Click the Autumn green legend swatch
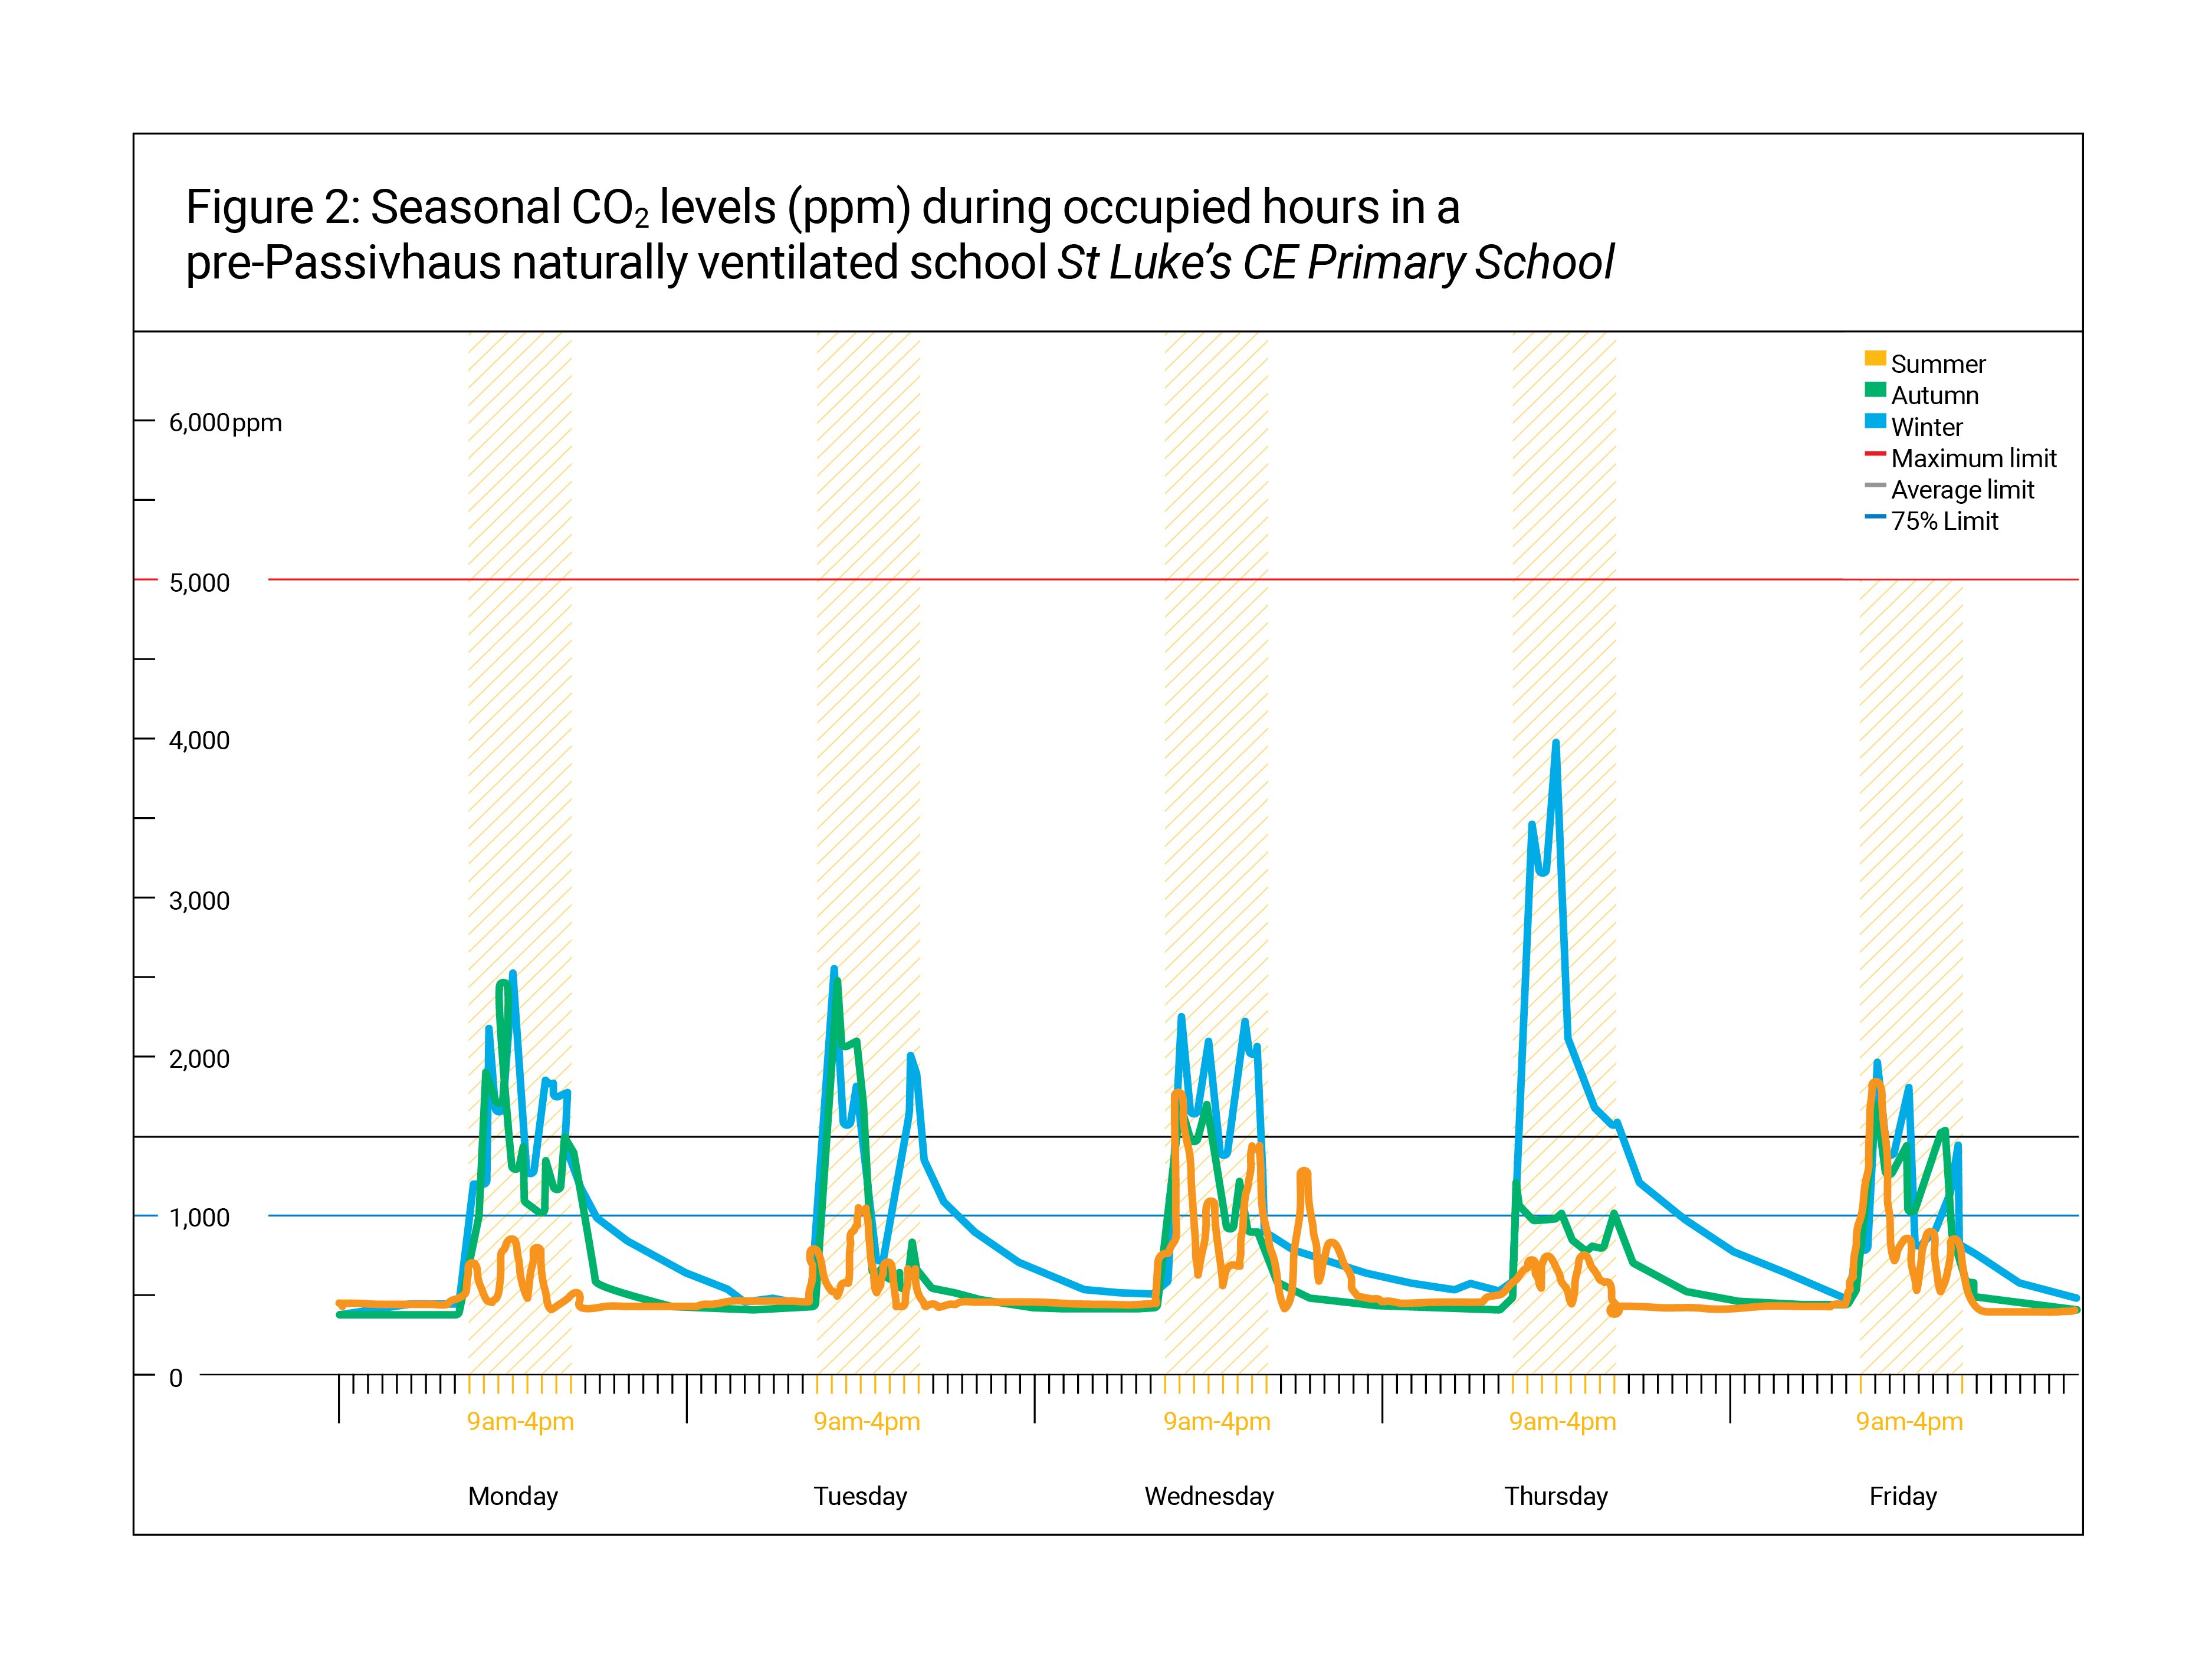The width and height of the screenshot is (2212, 1669). point(1875,390)
